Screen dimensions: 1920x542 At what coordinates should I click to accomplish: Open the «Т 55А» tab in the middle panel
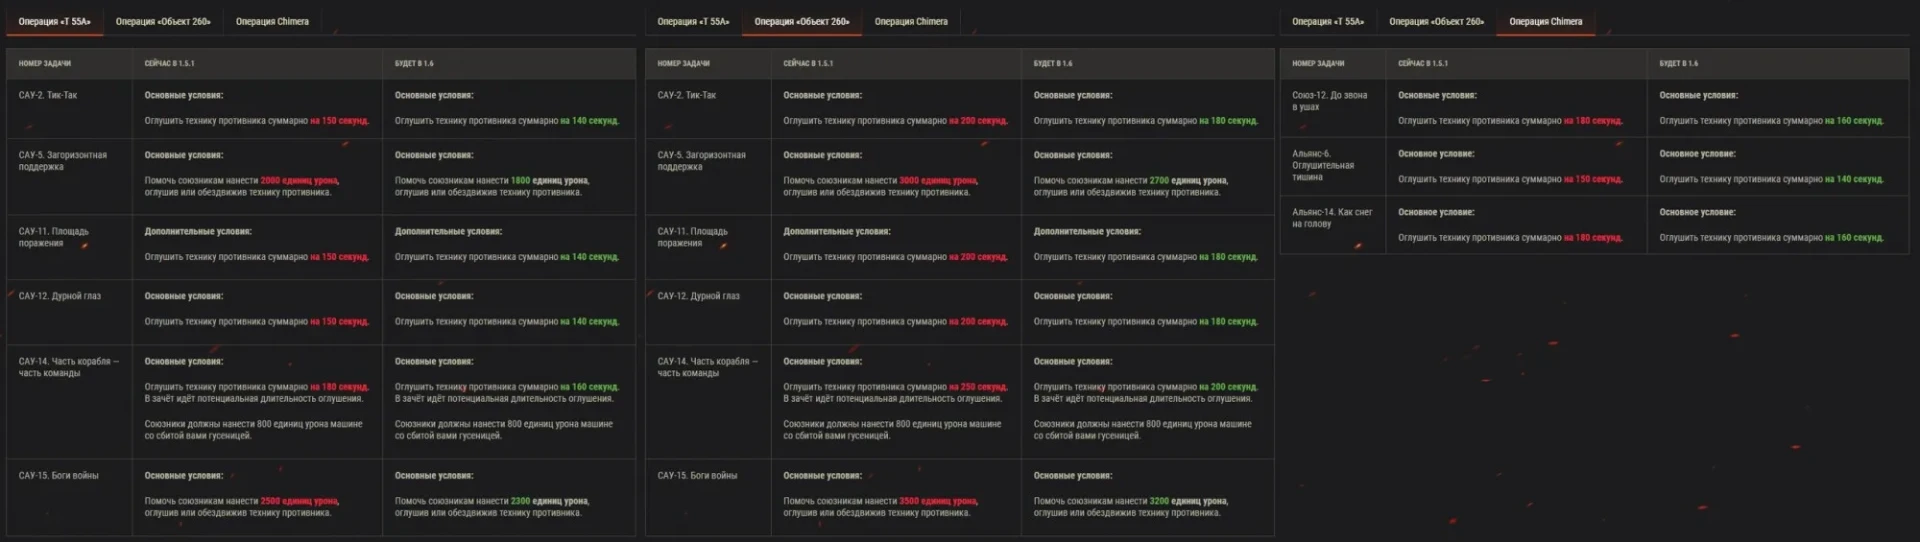tap(693, 21)
